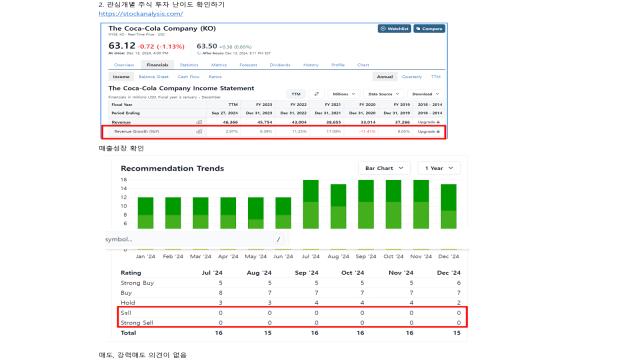
Task: Click the chart icon beside Revenue Growth row
Action: click(x=199, y=131)
